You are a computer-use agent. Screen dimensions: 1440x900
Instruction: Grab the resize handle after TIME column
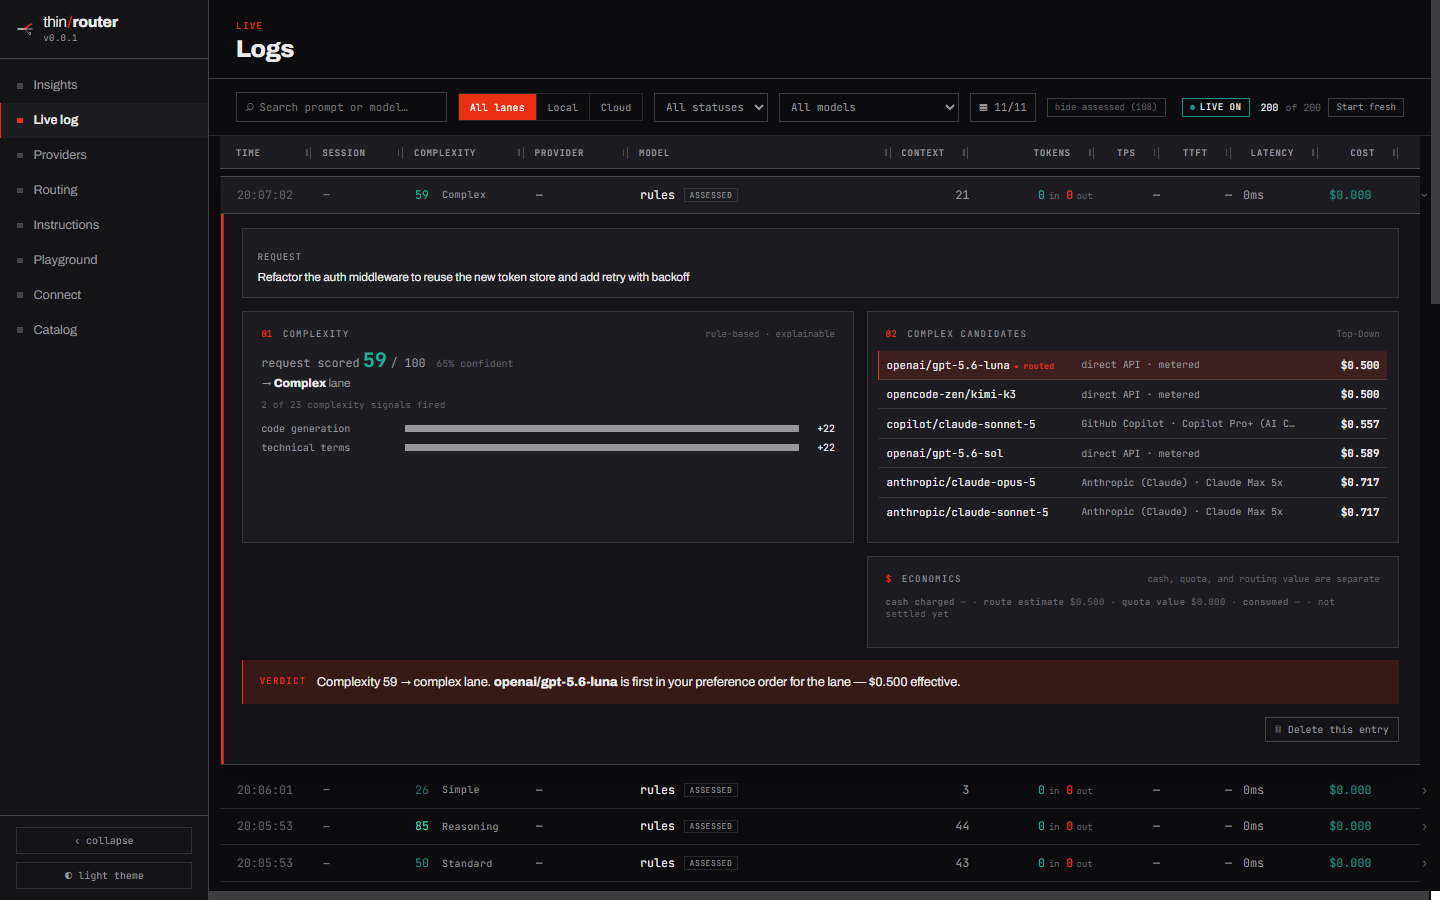tap(308, 153)
